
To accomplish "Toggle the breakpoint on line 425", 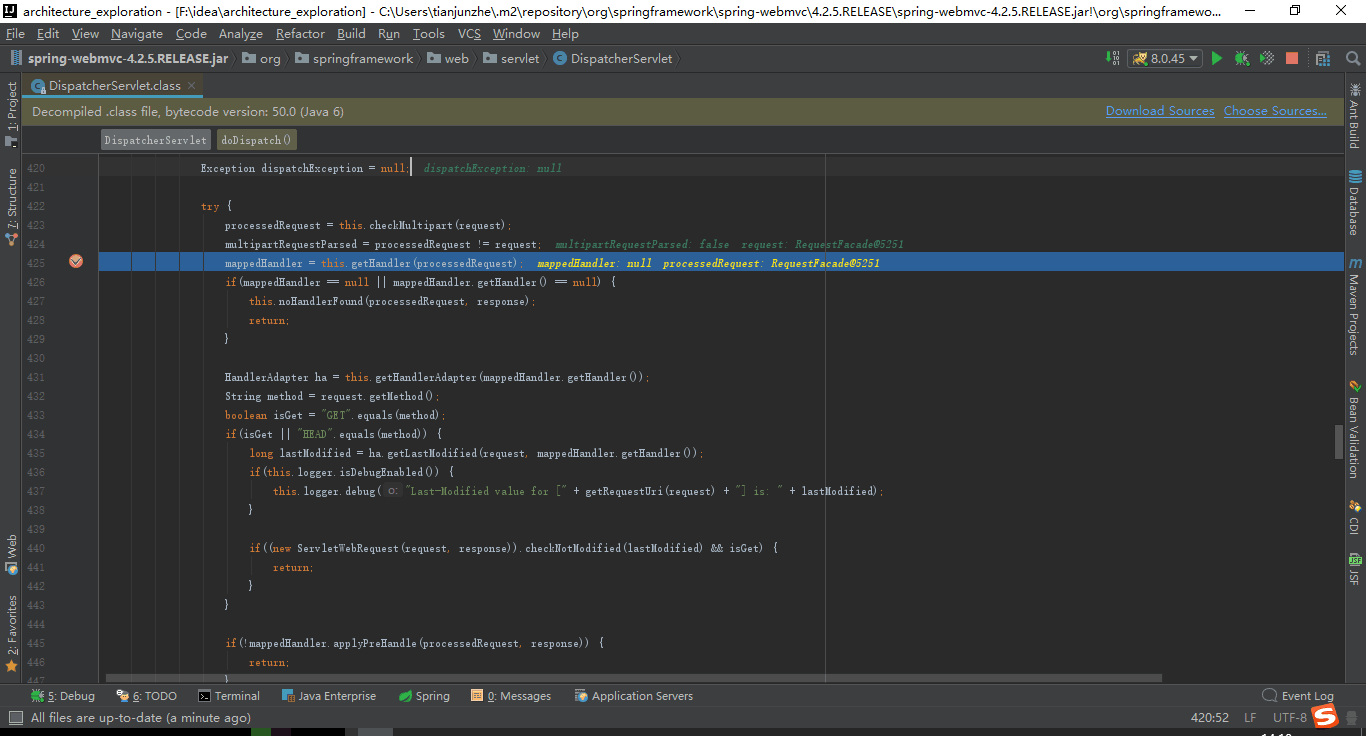I will point(76,262).
